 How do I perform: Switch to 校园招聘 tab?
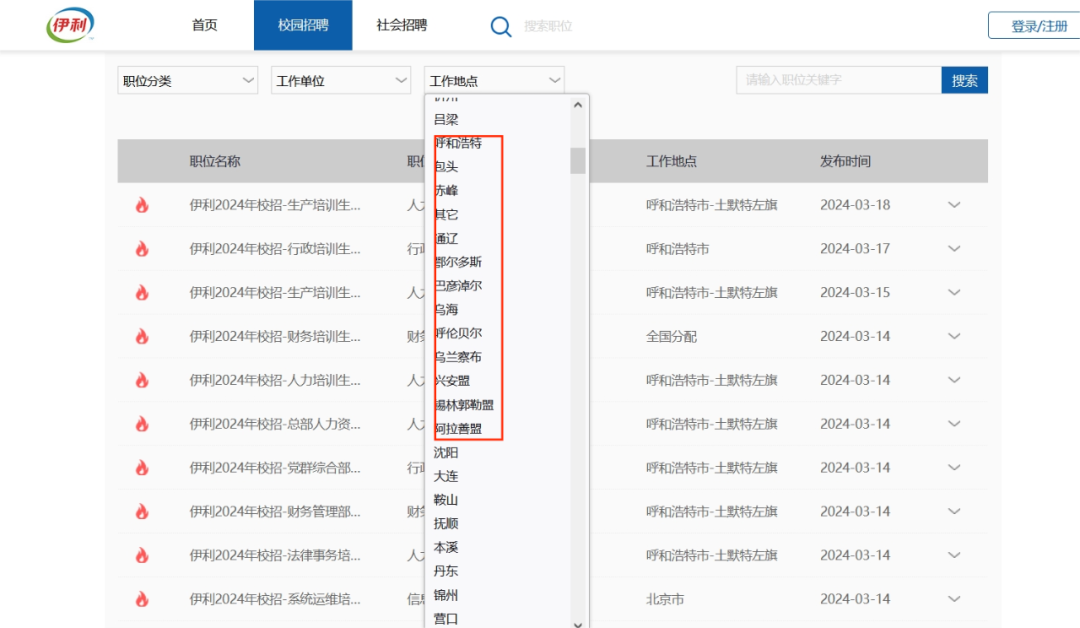(303, 25)
